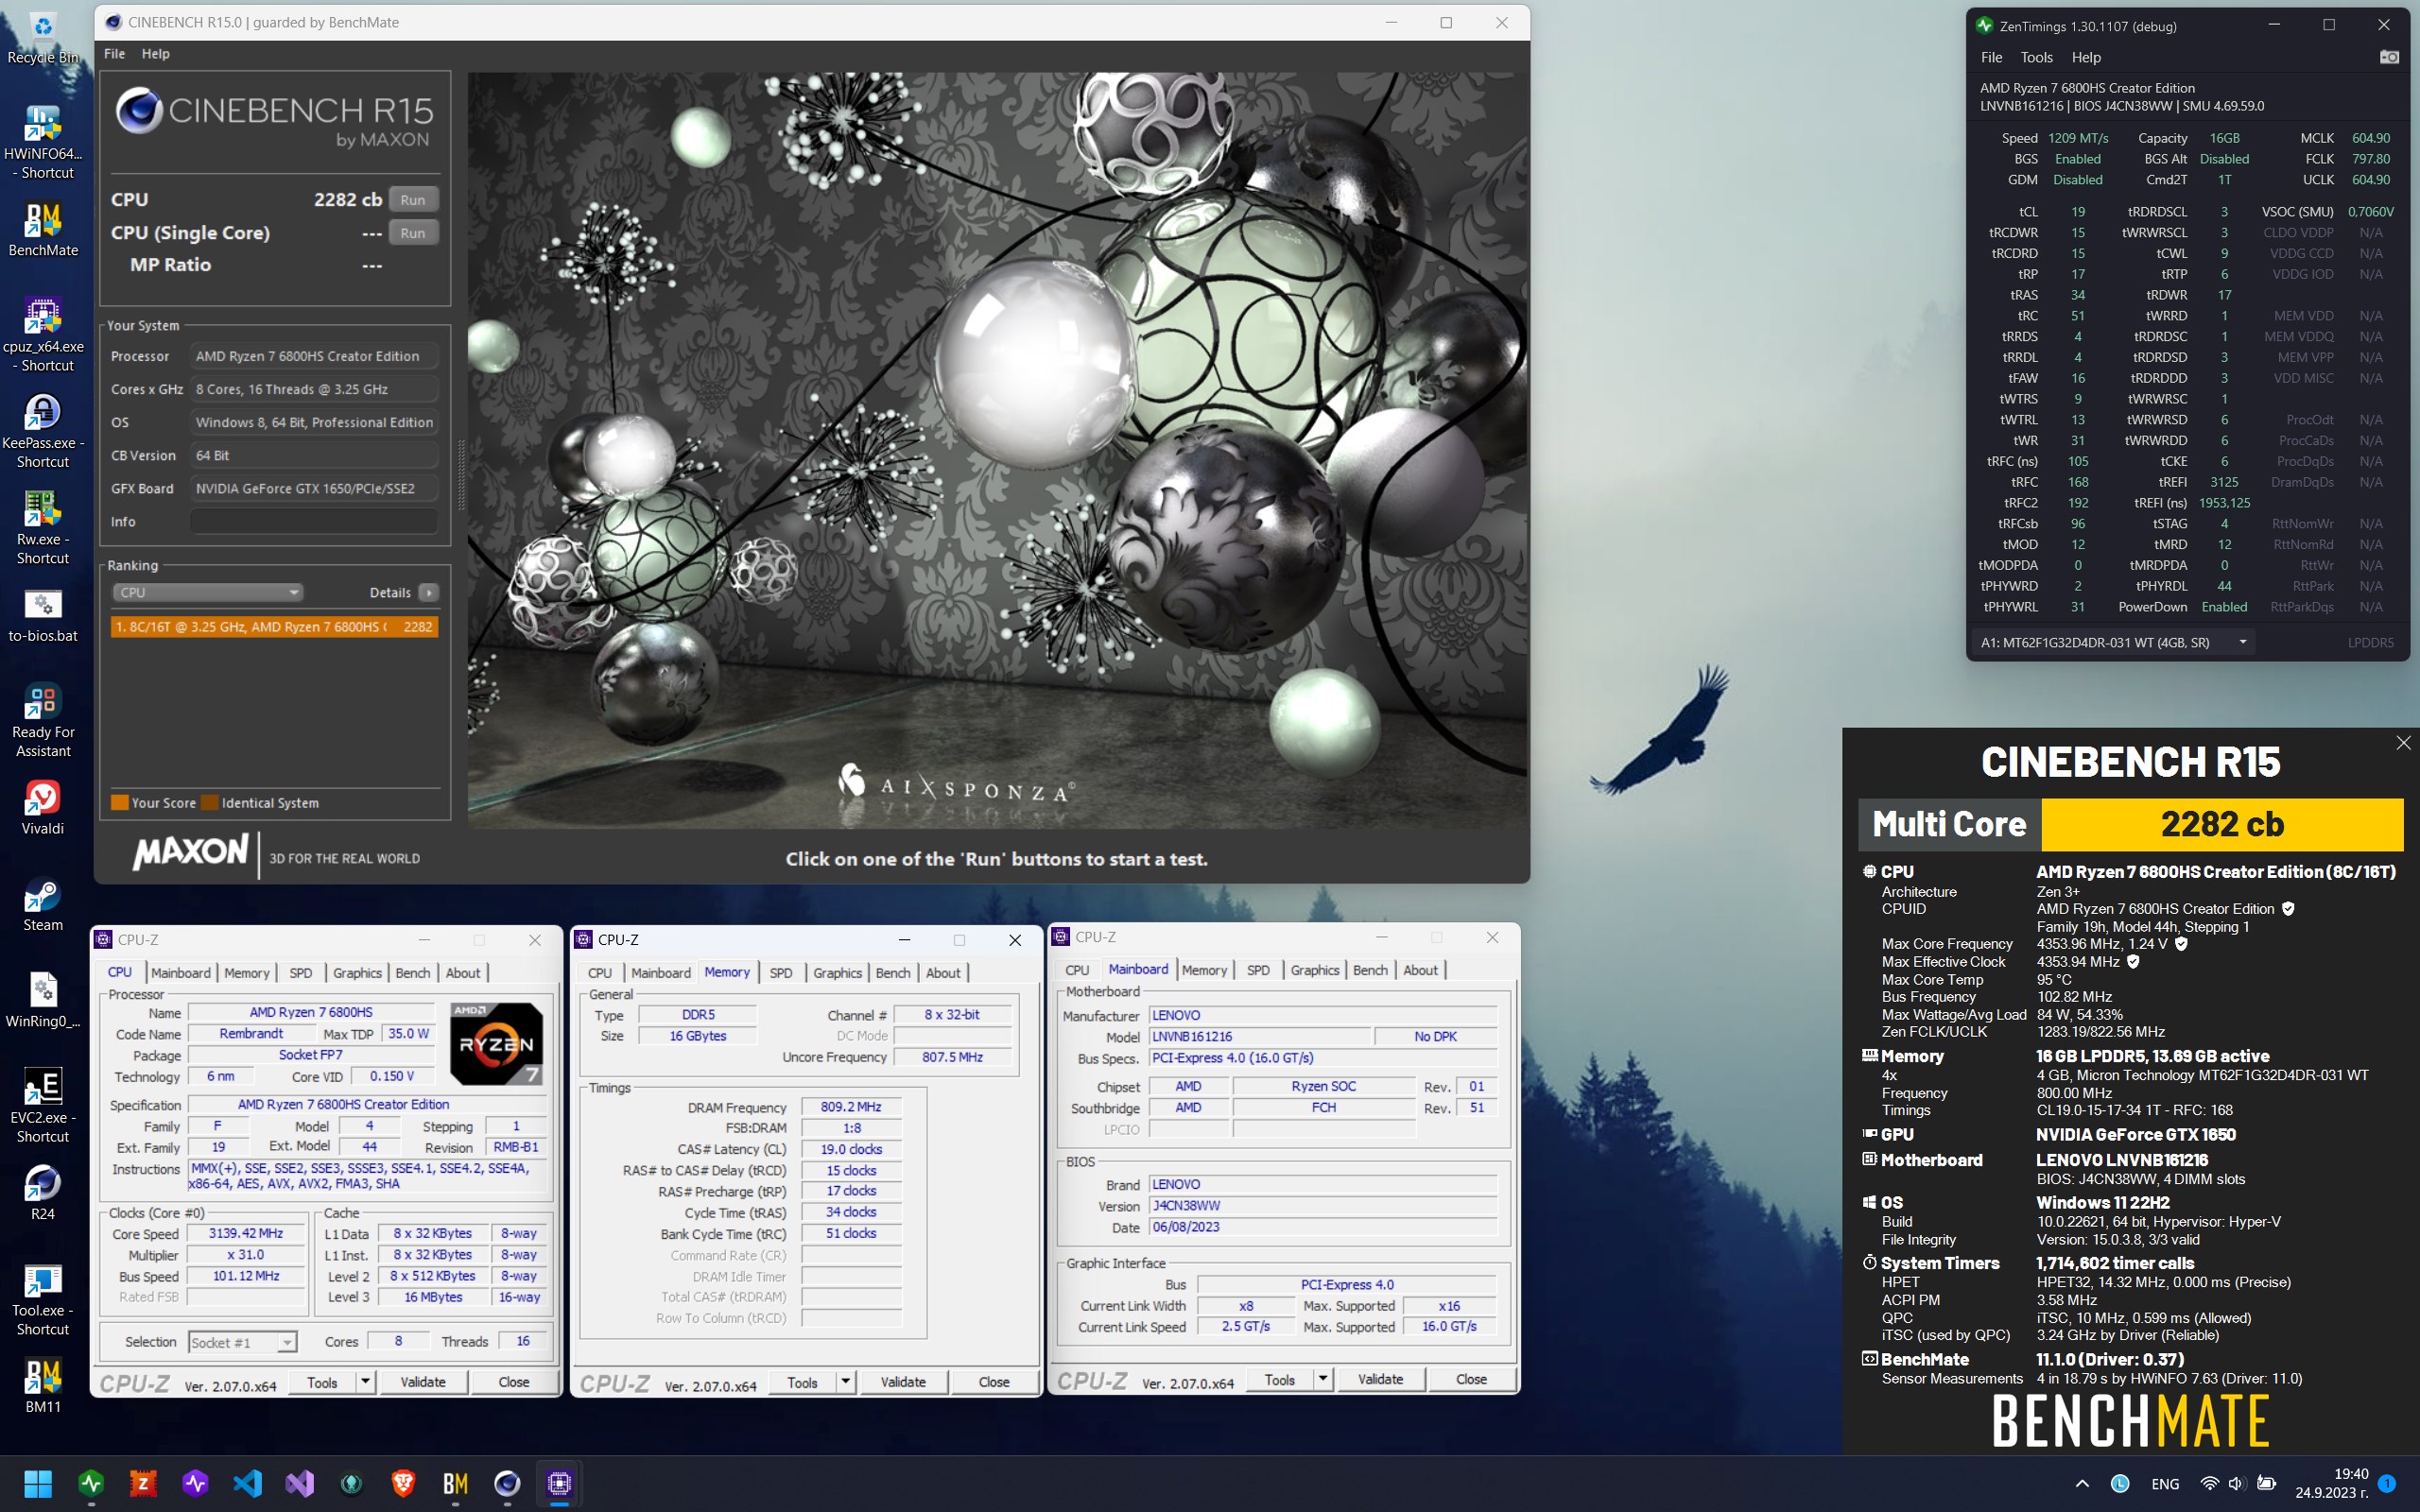Select the ranking entry scoring 2282

[274, 627]
